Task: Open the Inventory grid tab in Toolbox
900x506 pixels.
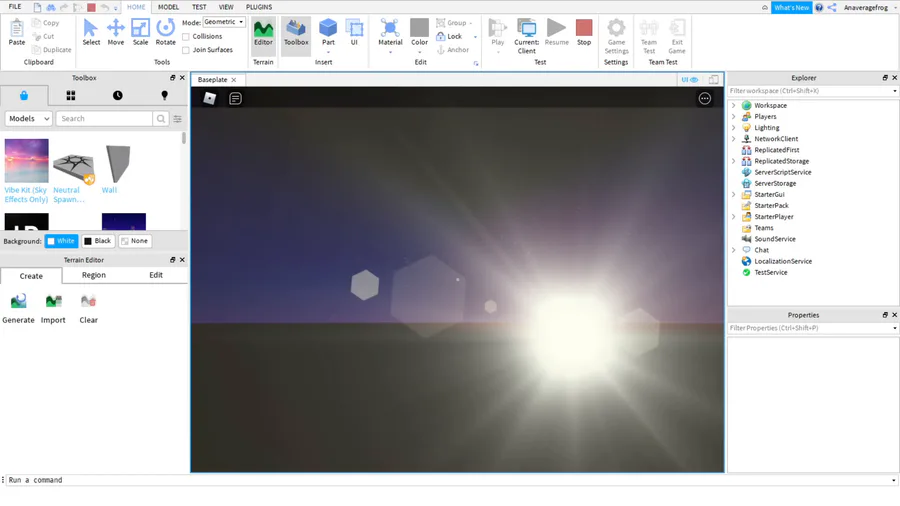Action: [71, 95]
